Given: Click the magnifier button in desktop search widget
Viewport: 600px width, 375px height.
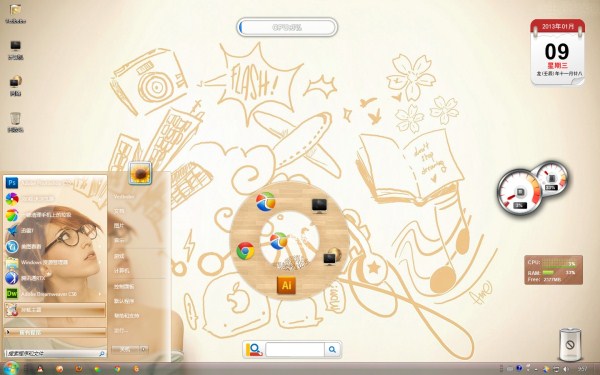Looking at the screenshot, I should point(332,349).
